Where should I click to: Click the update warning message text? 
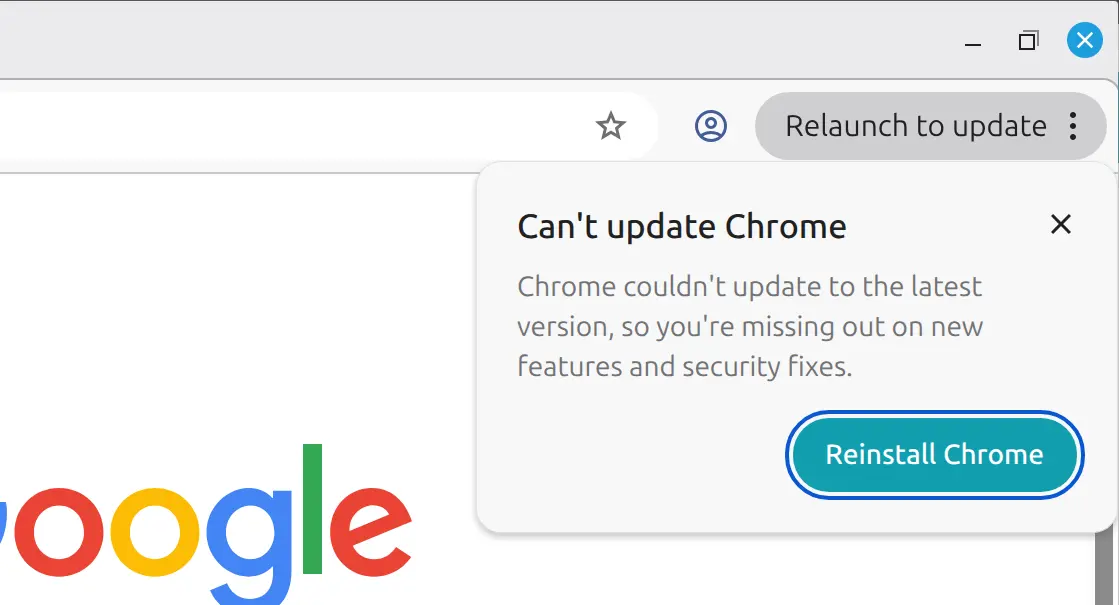tap(748, 326)
